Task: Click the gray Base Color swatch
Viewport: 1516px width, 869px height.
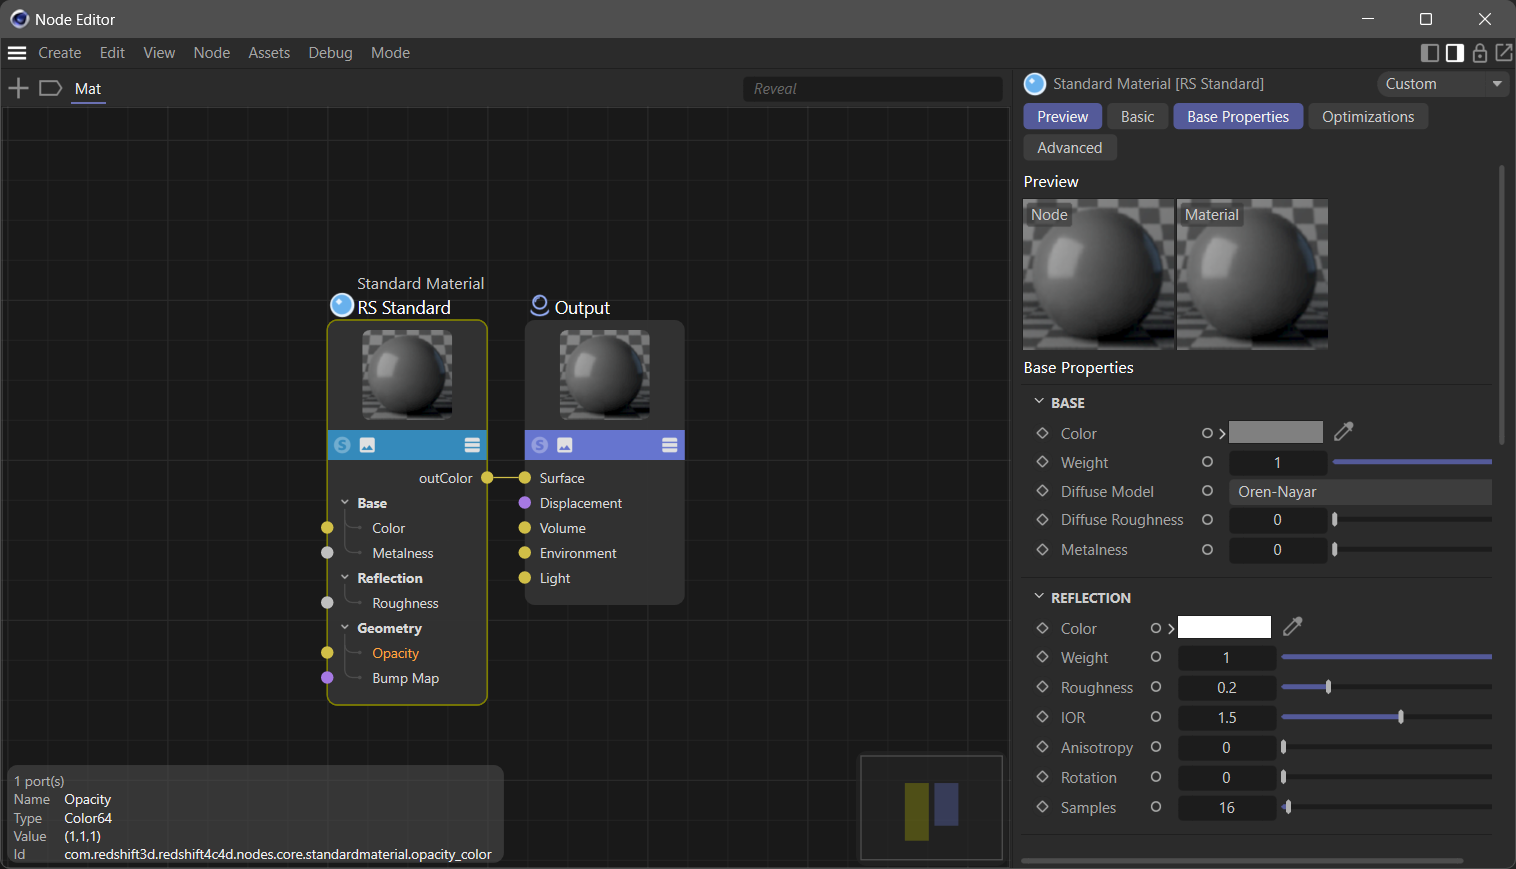Action: [x=1276, y=432]
